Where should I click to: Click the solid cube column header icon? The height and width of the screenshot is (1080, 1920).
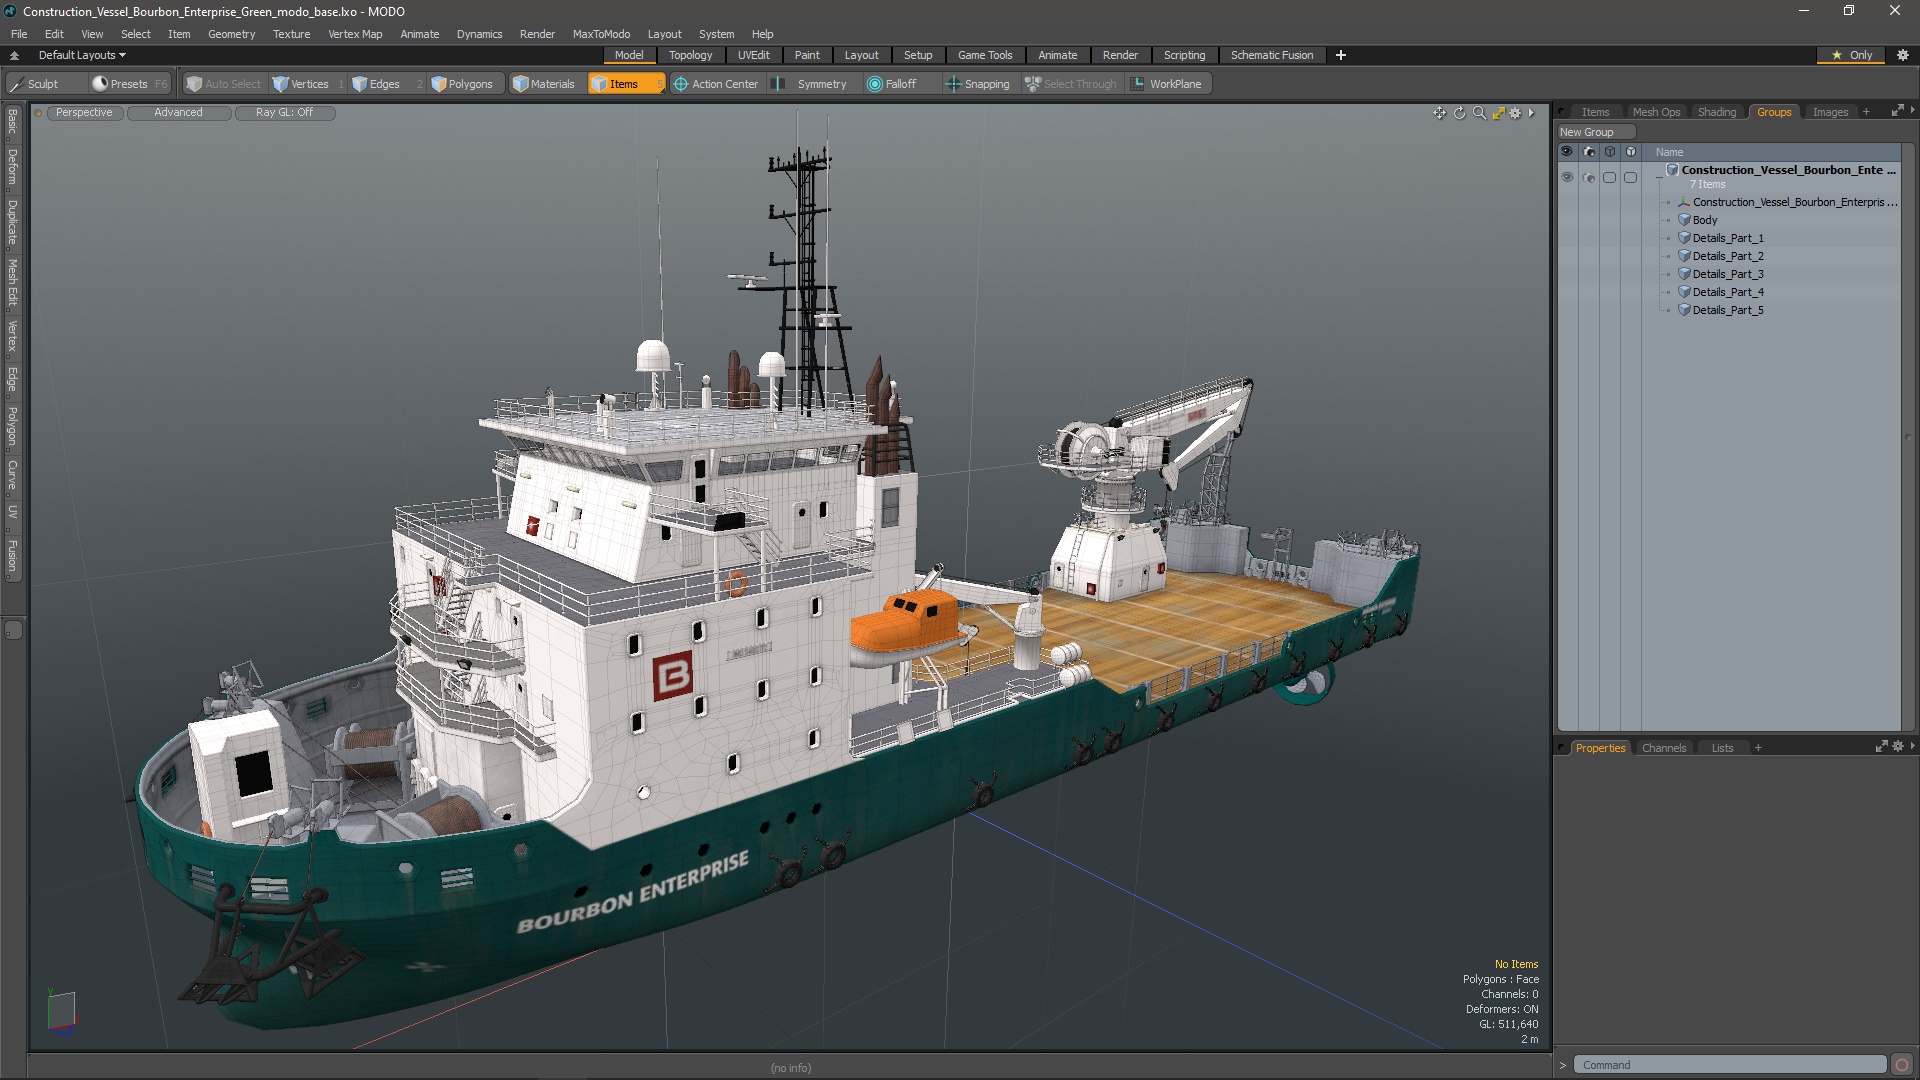[x=1630, y=152]
